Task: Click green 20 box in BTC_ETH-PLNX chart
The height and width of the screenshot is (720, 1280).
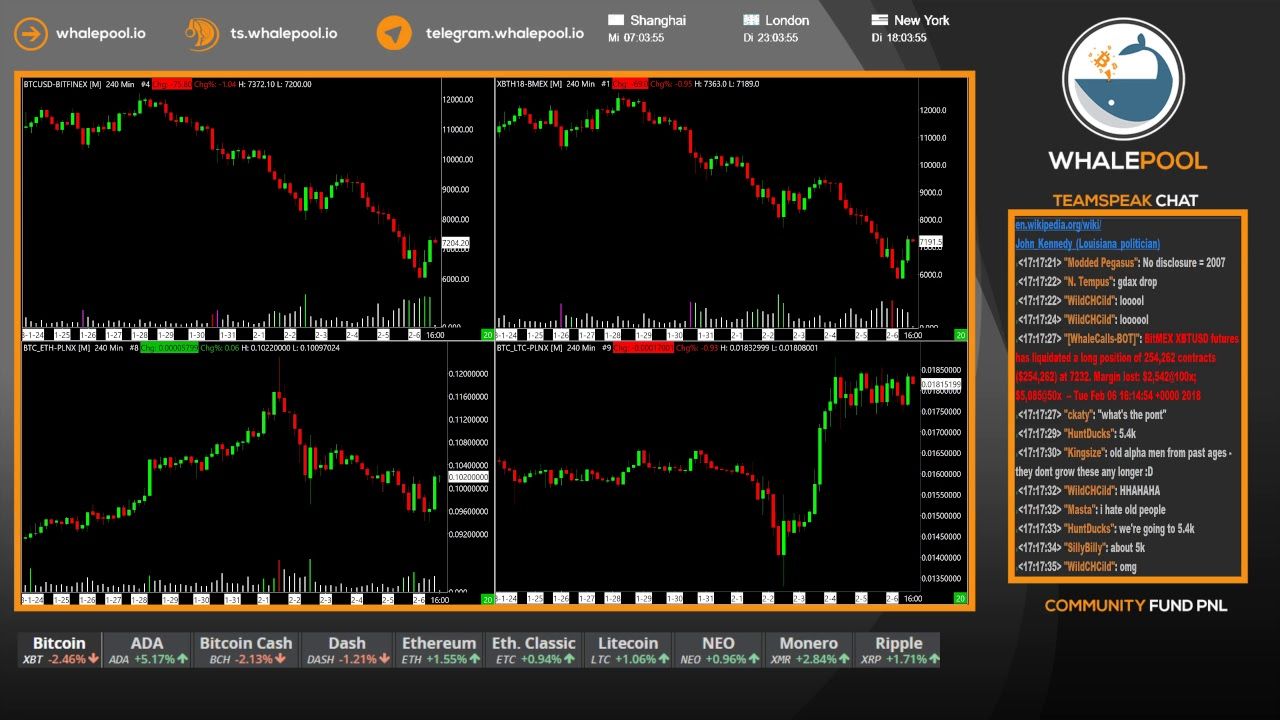Action: (487, 599)
